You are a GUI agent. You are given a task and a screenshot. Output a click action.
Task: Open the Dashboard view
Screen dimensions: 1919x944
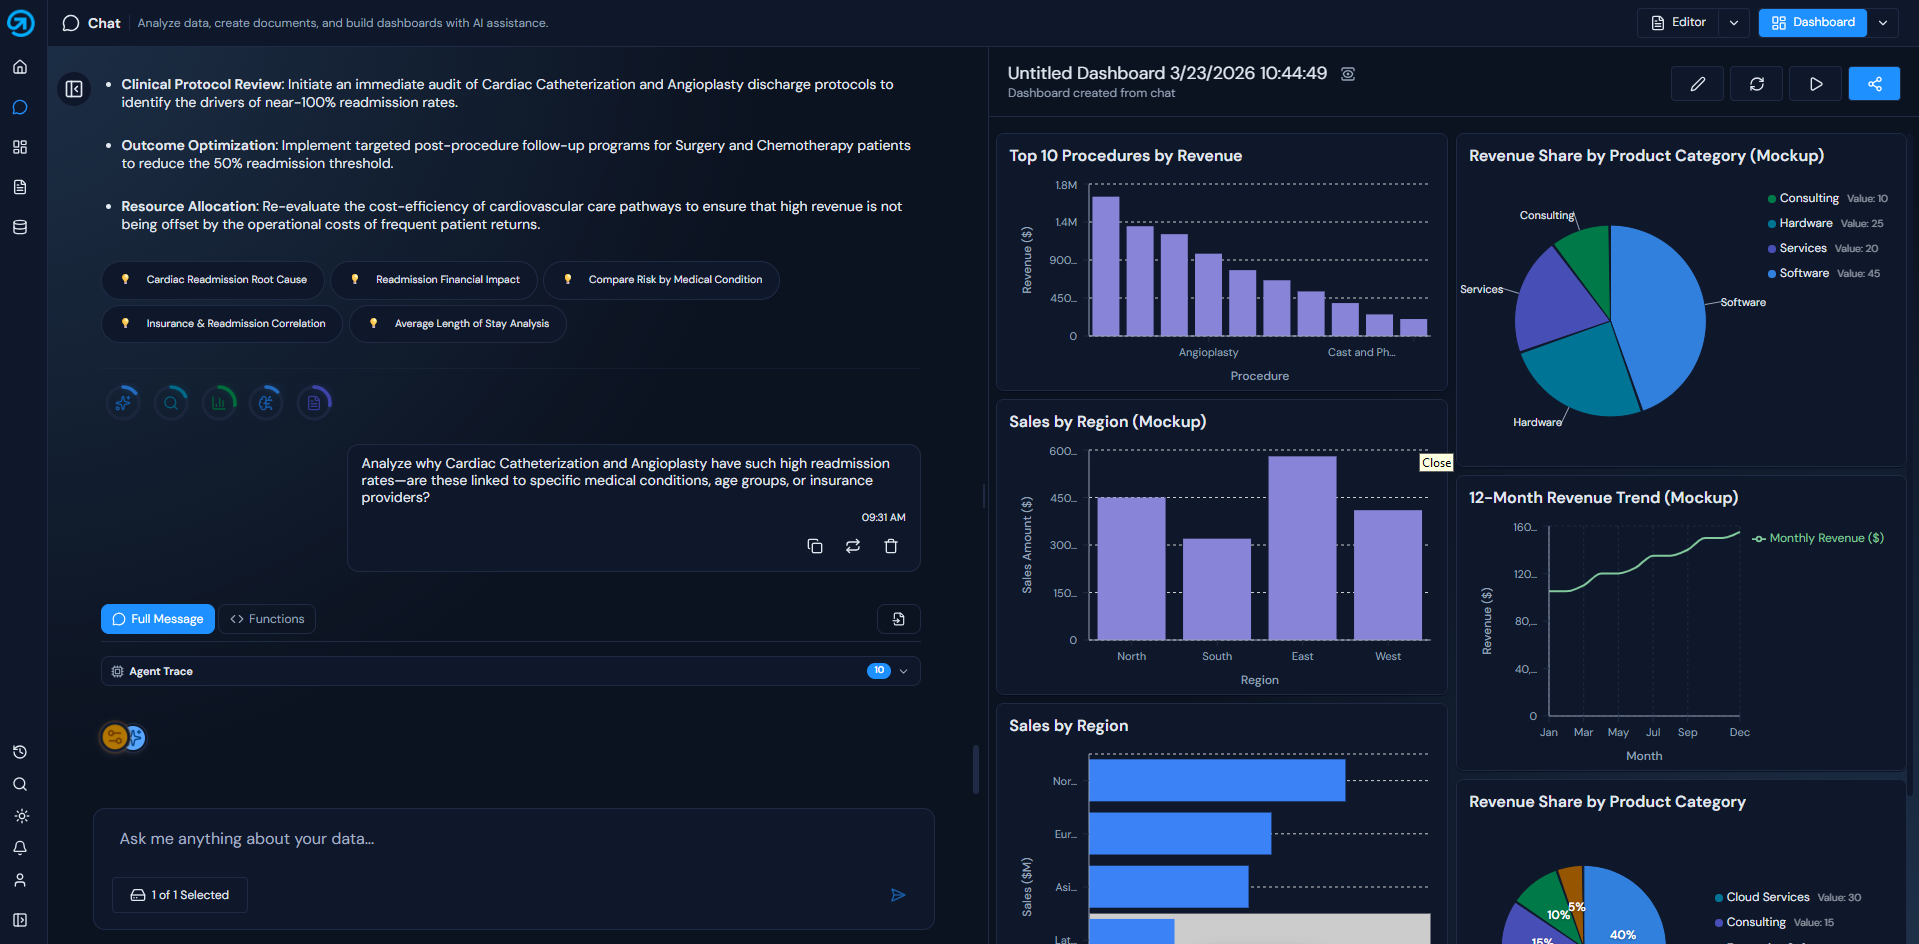point(1813,22)
